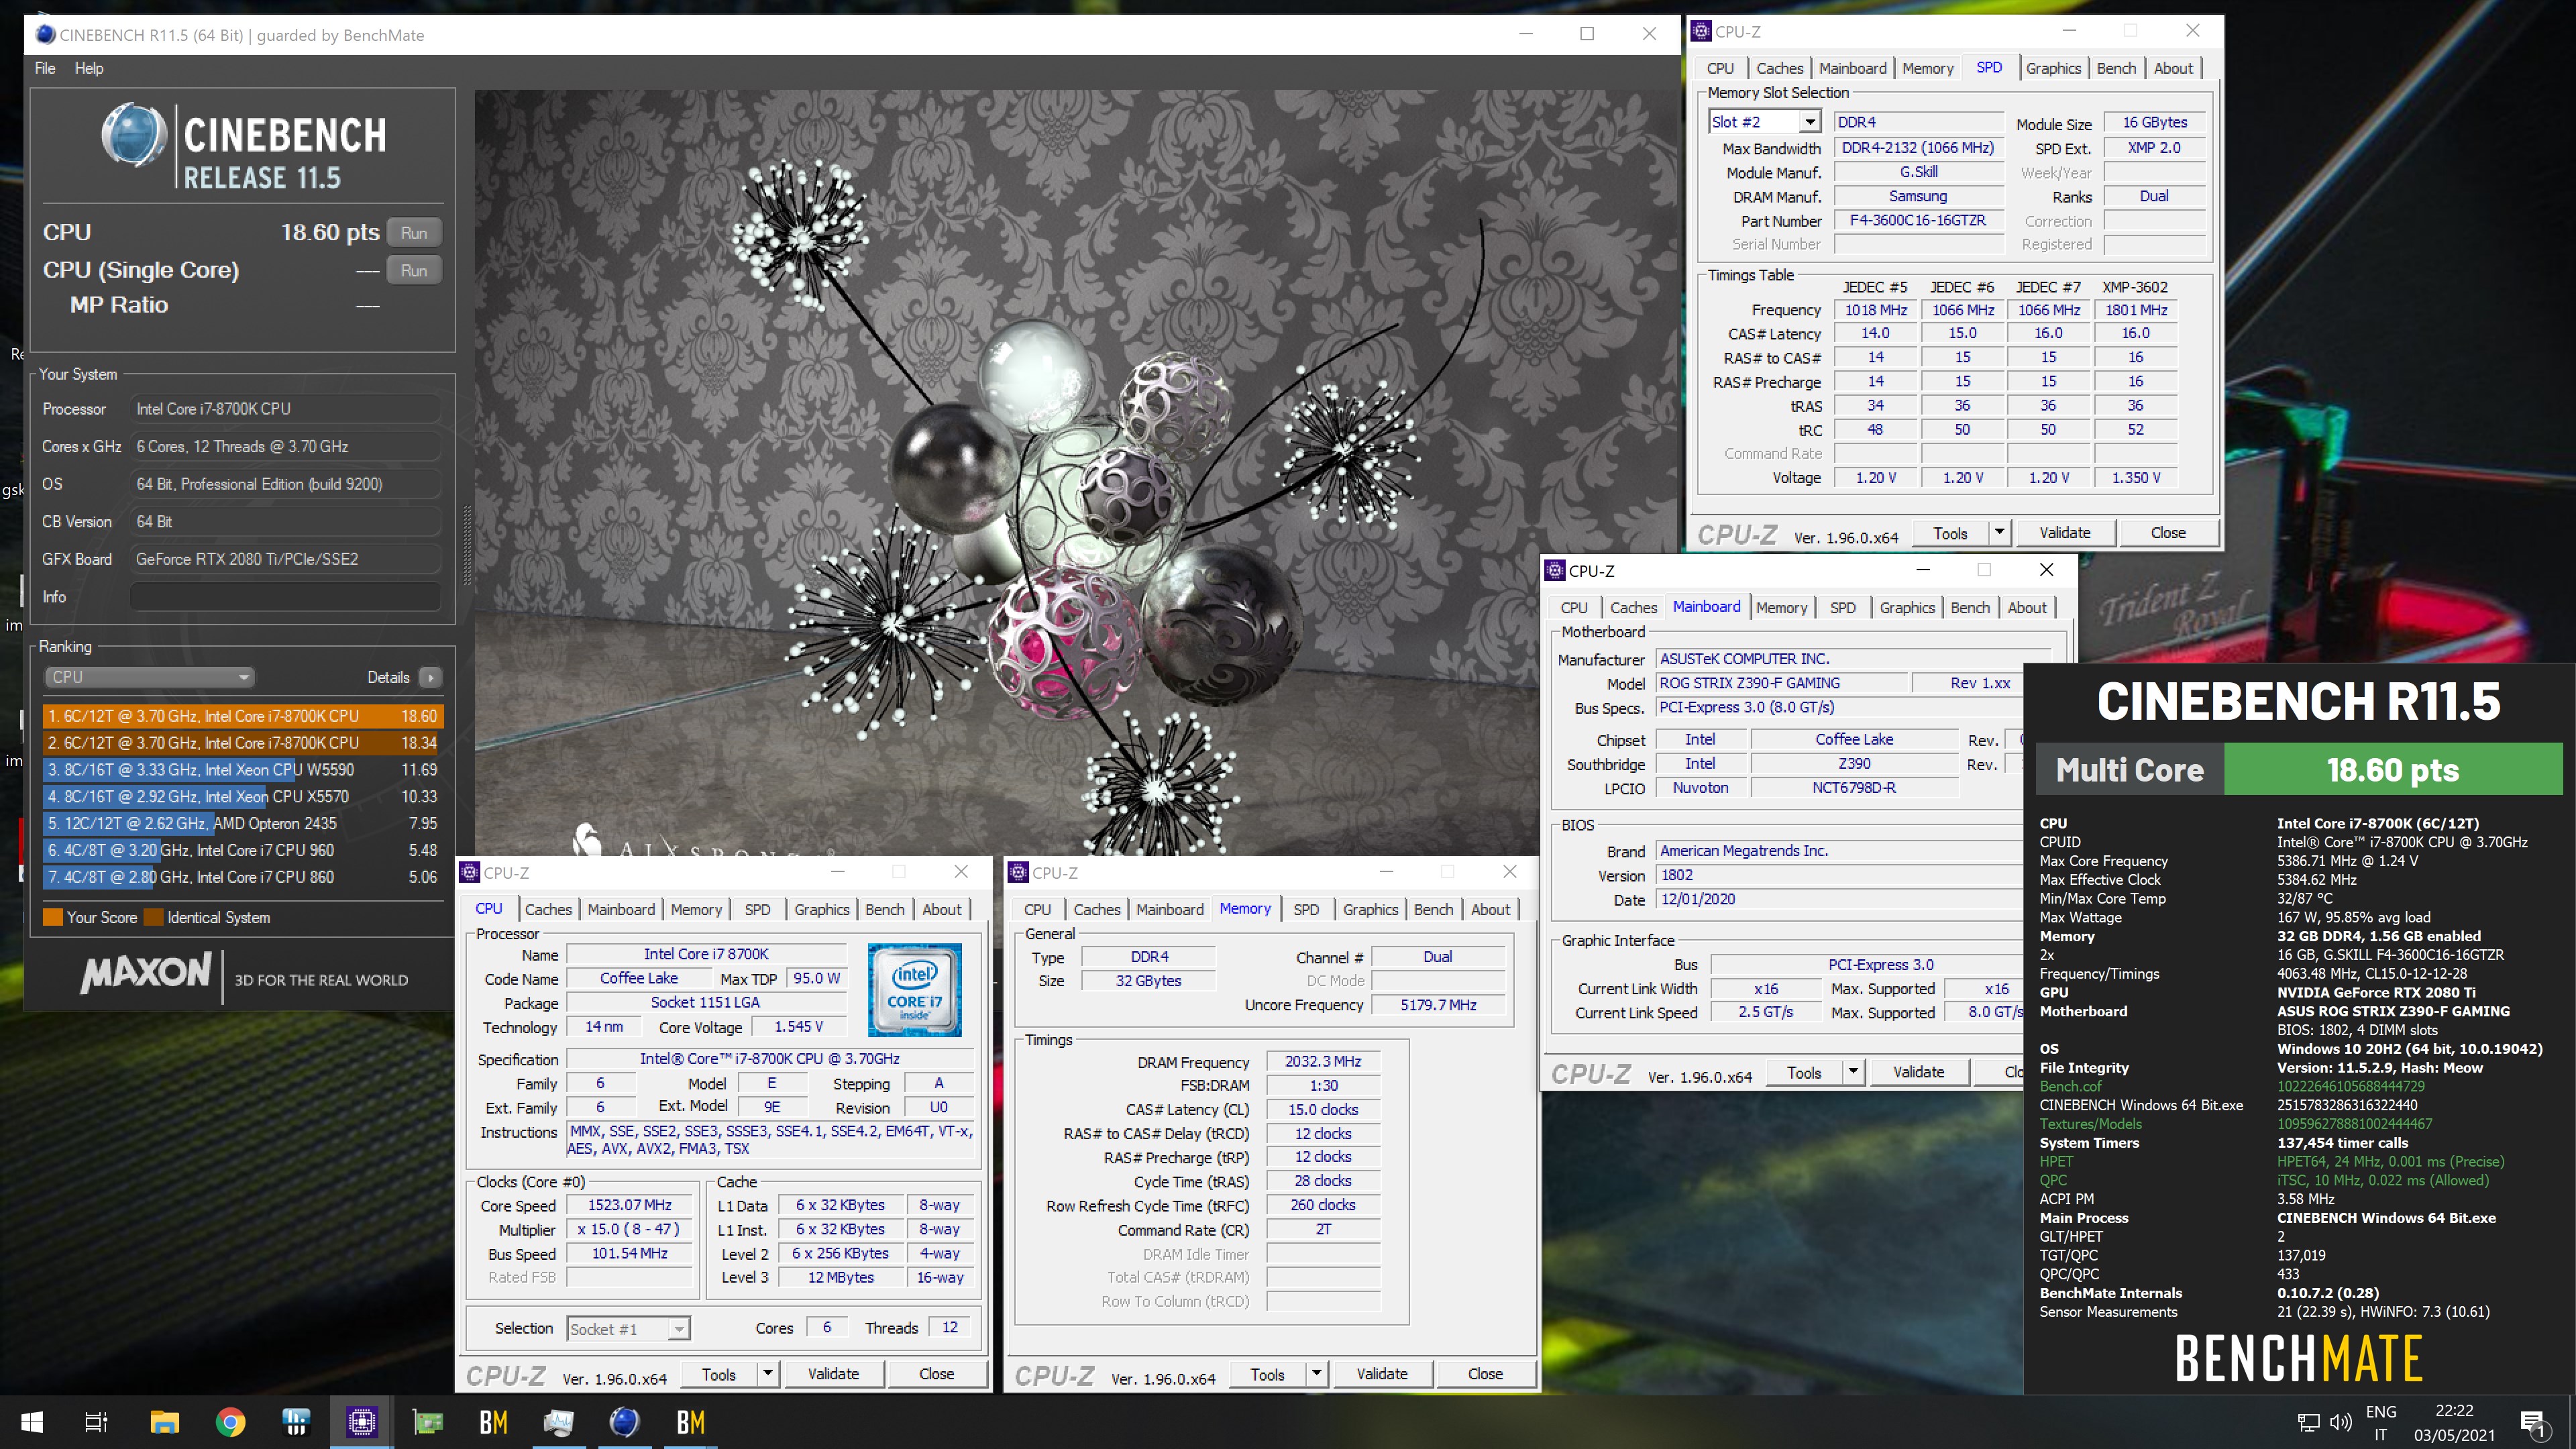Screen dimensions: 2576x1449
Task: Run the CPU Single Core benchmark
Action: click(414, 270)
